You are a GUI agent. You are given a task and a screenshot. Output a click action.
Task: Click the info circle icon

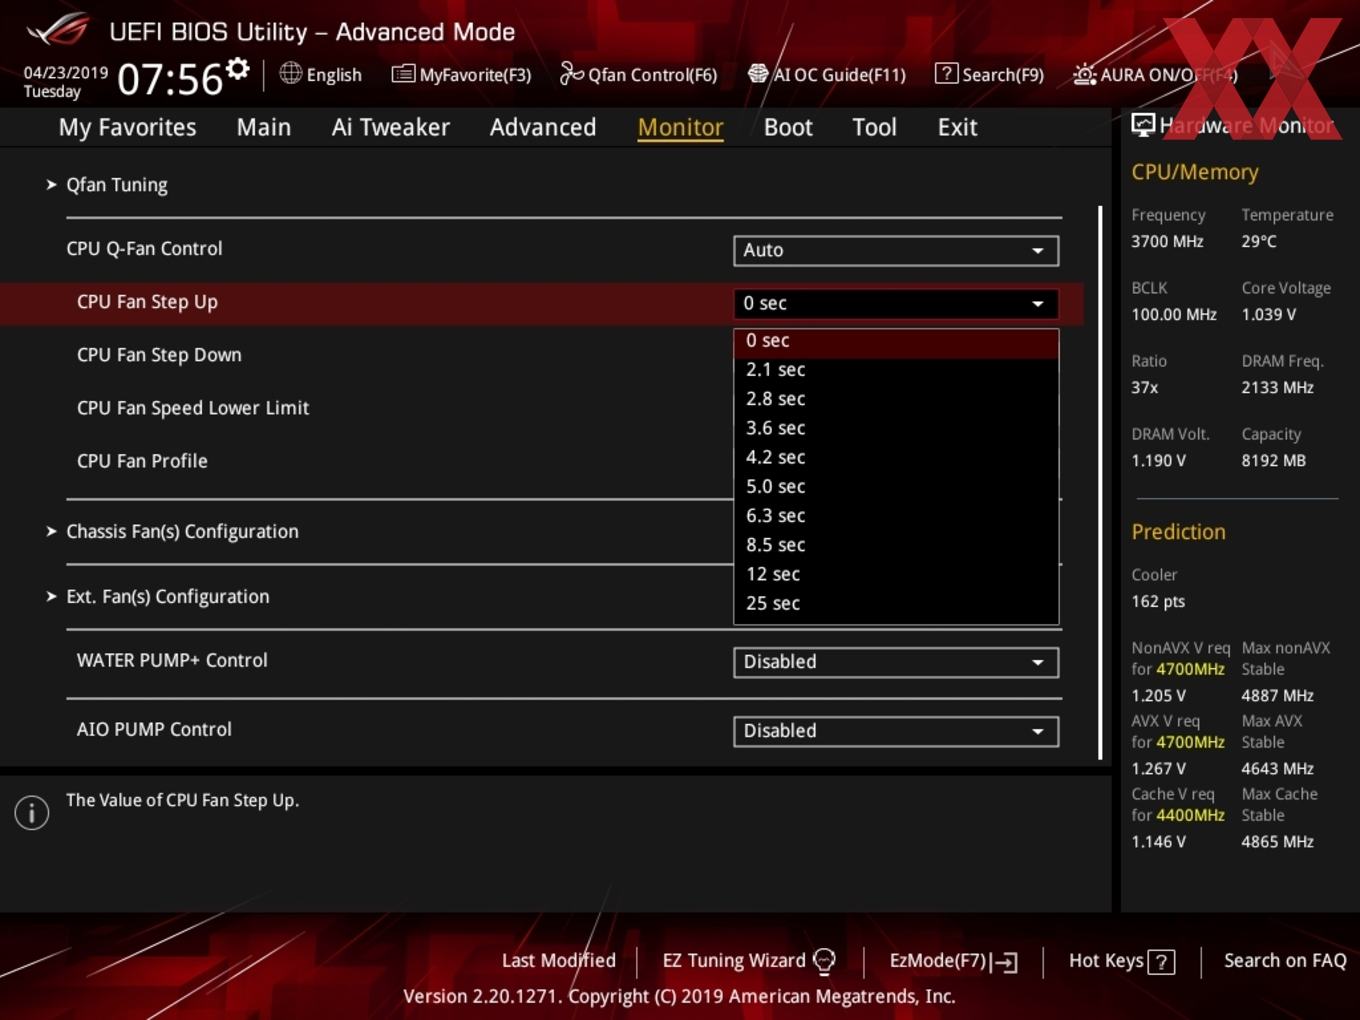pyautogui.click(x=32, y=813)
